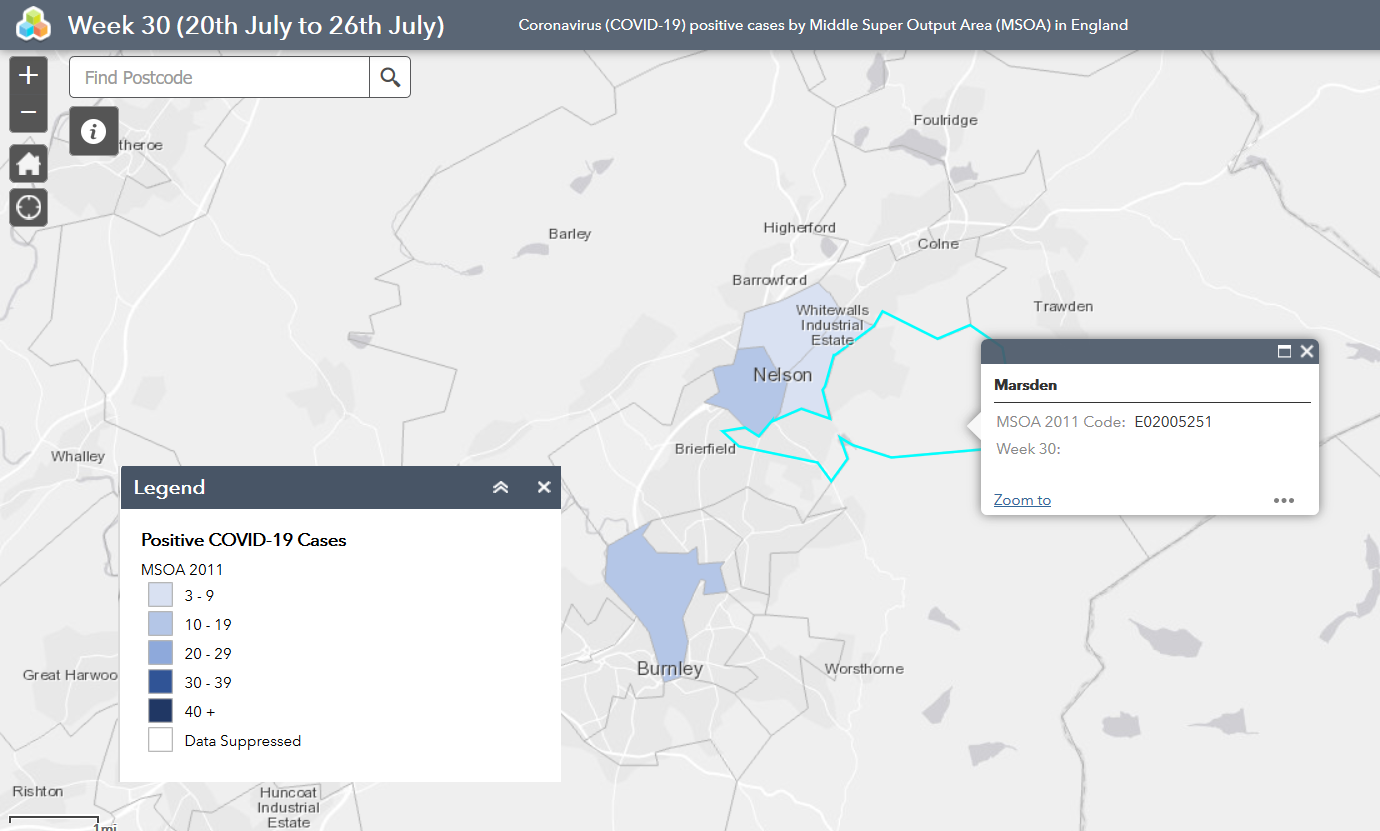Click the find my location icon

(x=28, y=207)
